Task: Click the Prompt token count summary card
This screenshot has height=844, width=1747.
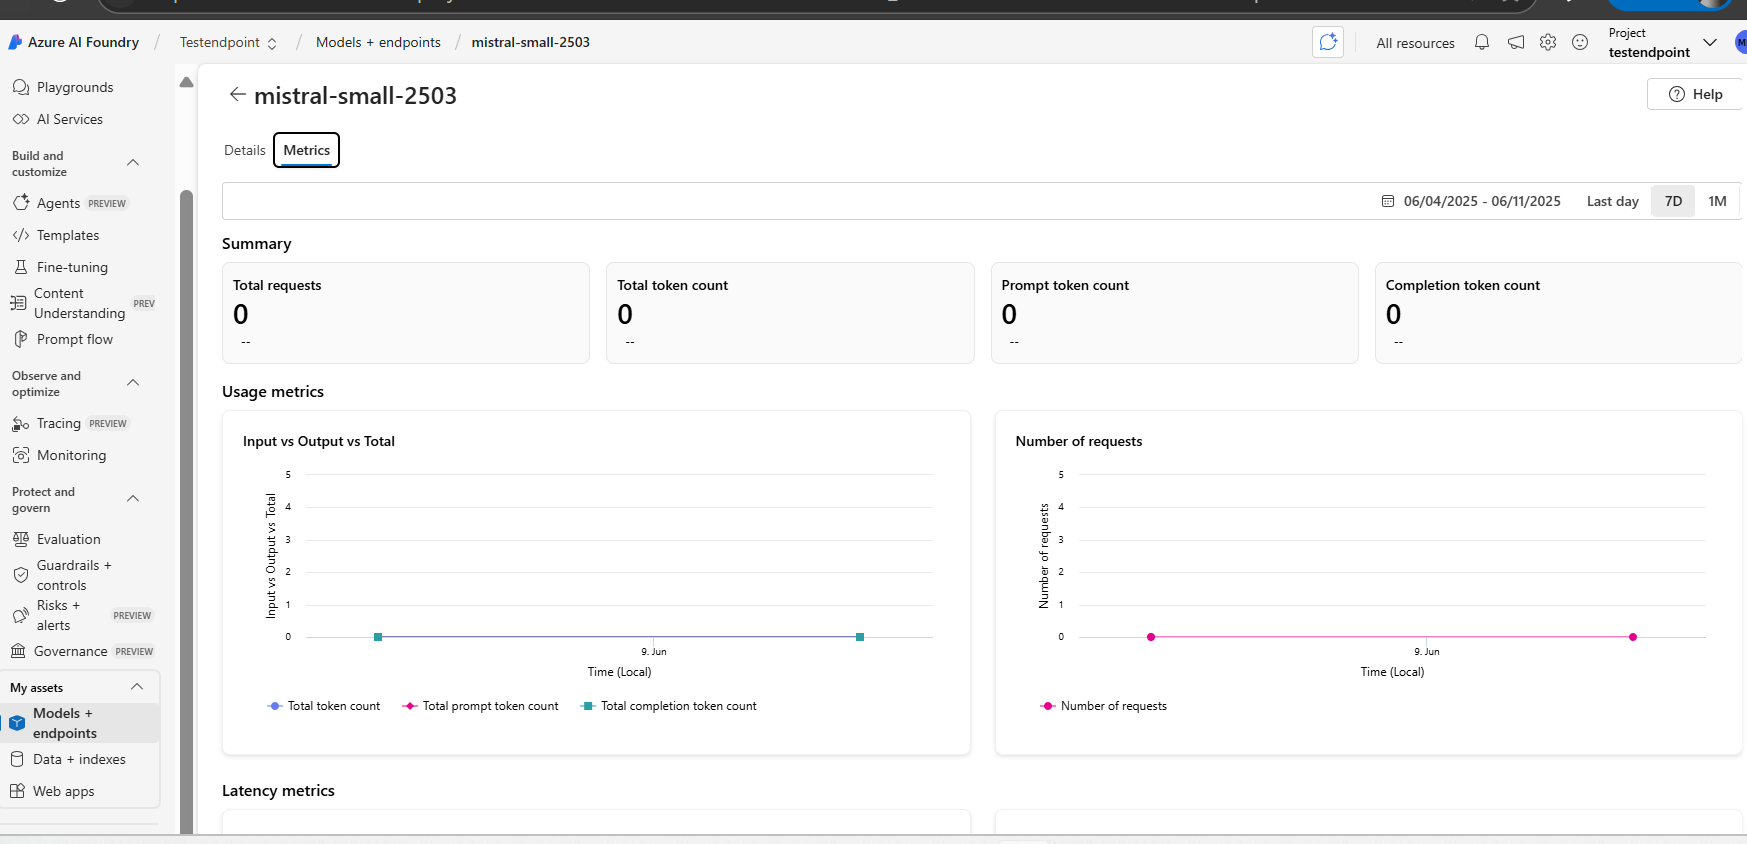Action: click(x=1174, y=313)
